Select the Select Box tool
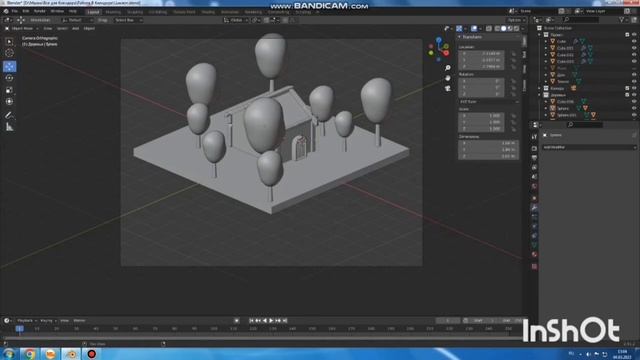This screenshot has height=360, width=640. point(9,42)
